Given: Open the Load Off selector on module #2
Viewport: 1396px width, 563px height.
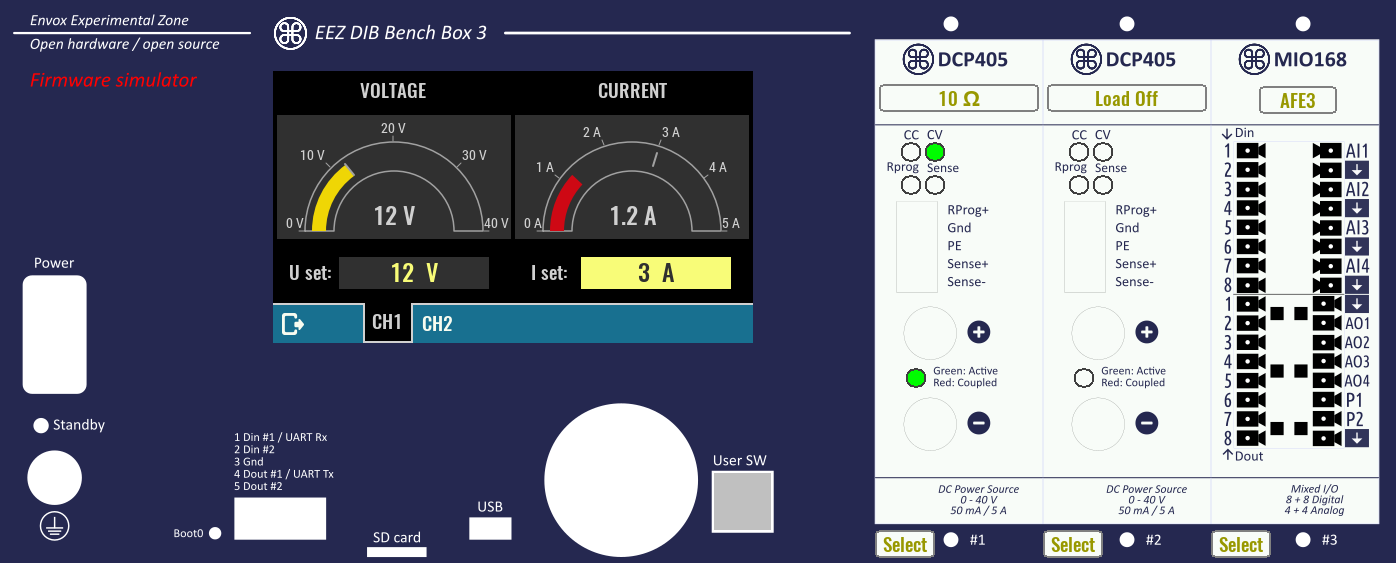Looking at the screenshot, I should click(1127, 98).
